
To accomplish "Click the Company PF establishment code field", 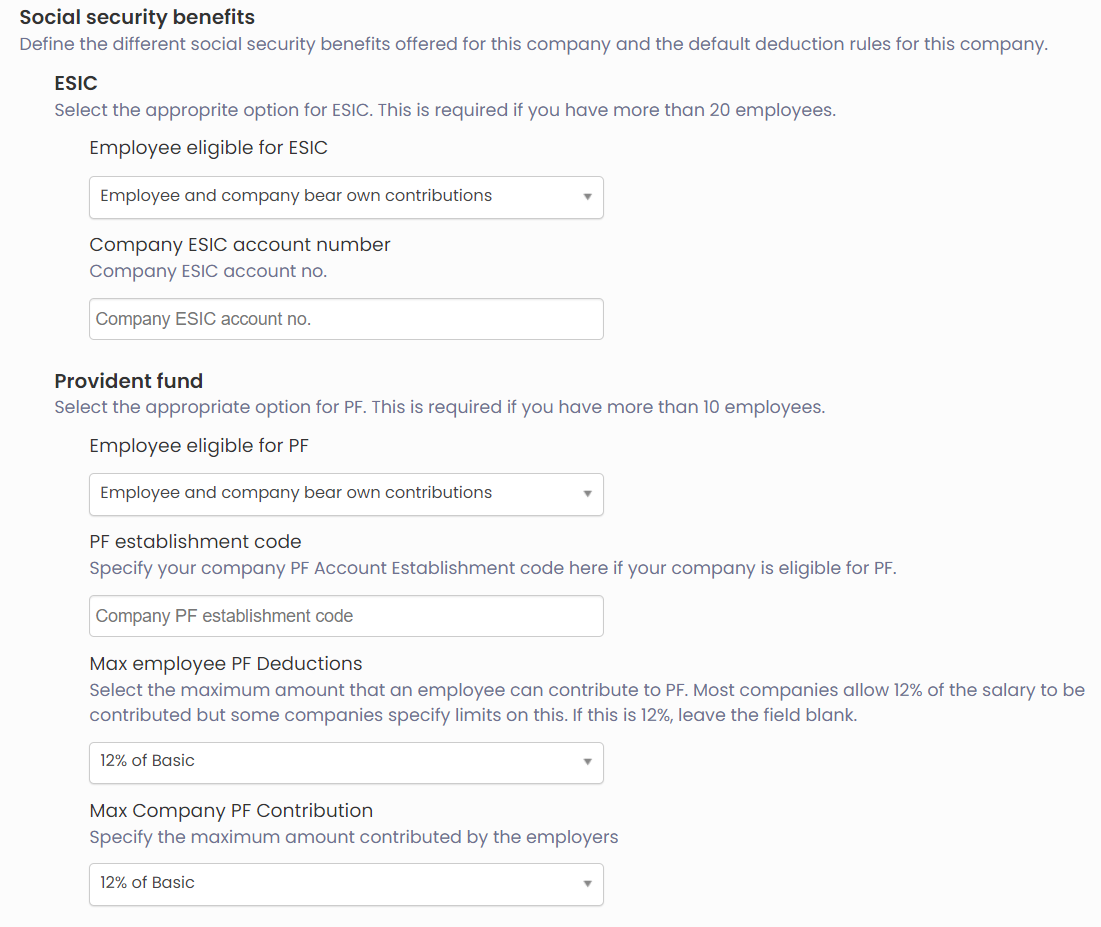I will (345, 616).
